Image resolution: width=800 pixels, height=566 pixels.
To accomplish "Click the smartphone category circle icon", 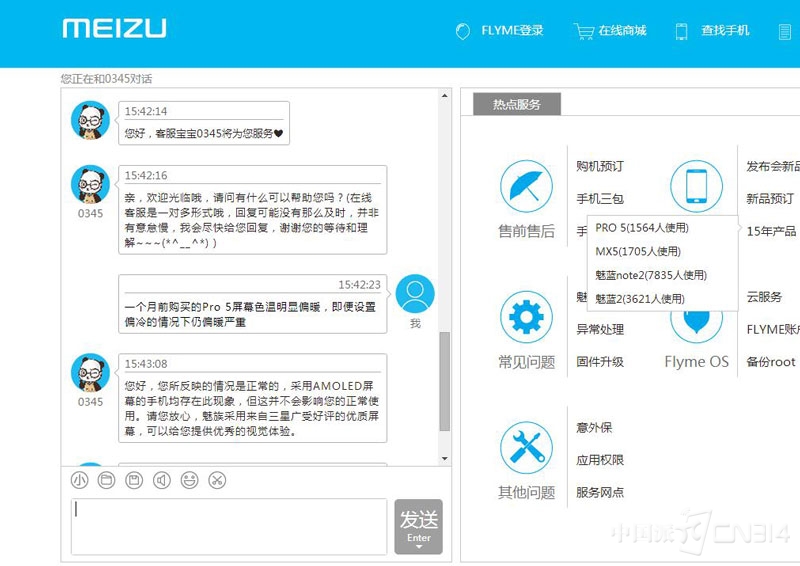I will click(696, 186).
